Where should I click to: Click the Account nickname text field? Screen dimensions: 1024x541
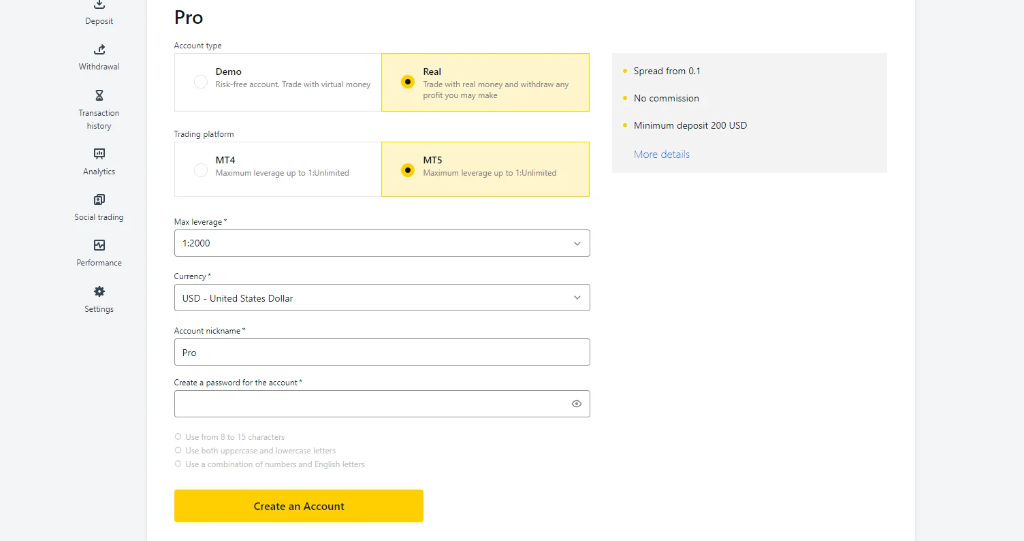[x=381, y=352]
